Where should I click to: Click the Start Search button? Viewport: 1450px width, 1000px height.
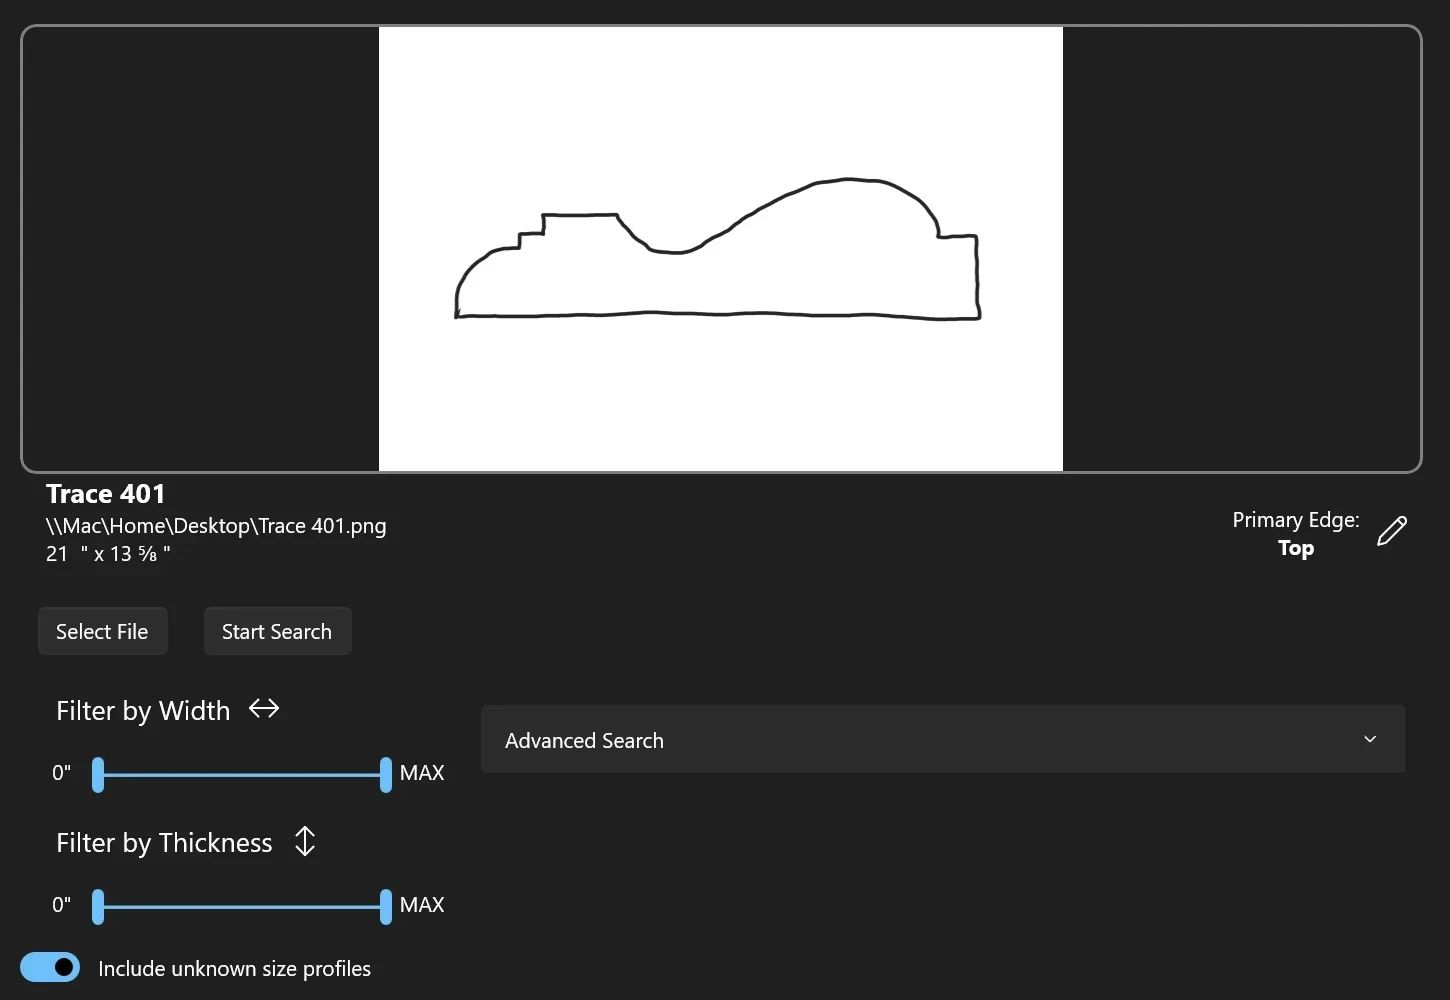pos(277,631)
